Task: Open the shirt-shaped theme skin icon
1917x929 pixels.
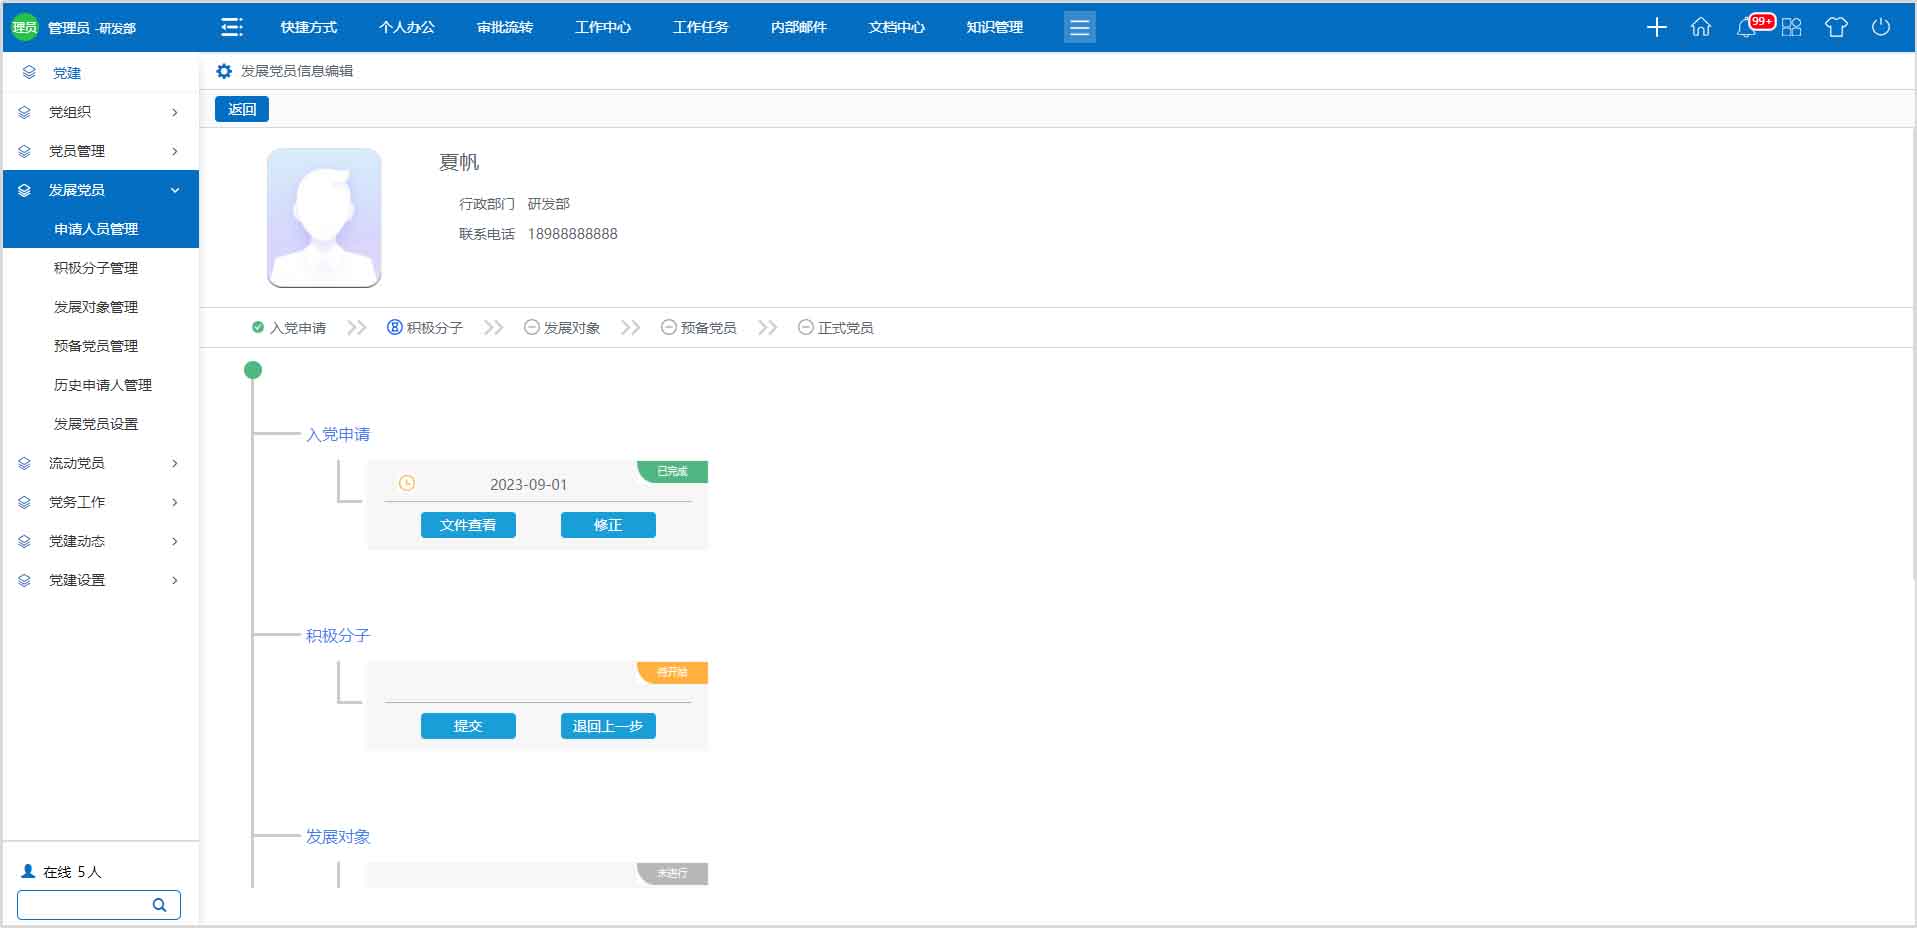Action: pyautogui.click(x=1836, y=27)
